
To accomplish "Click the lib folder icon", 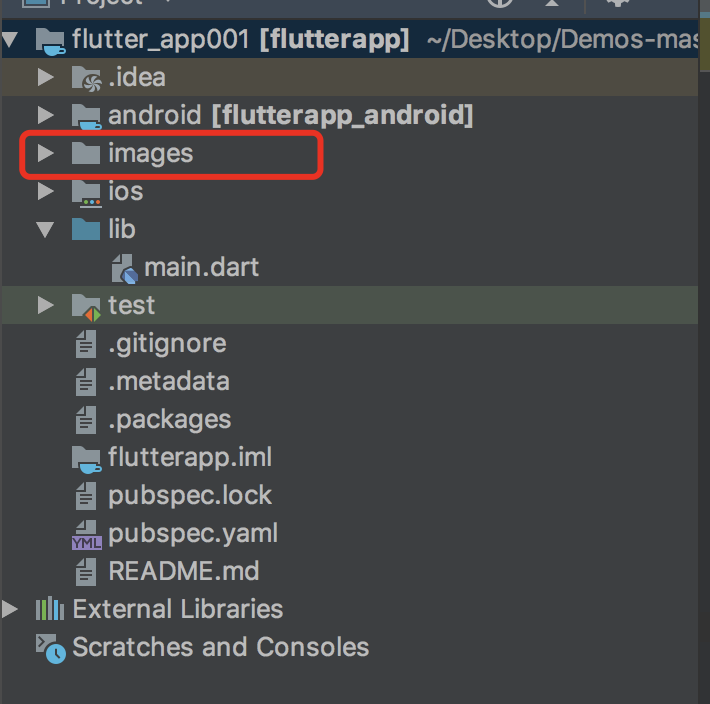I will [86, 229].
